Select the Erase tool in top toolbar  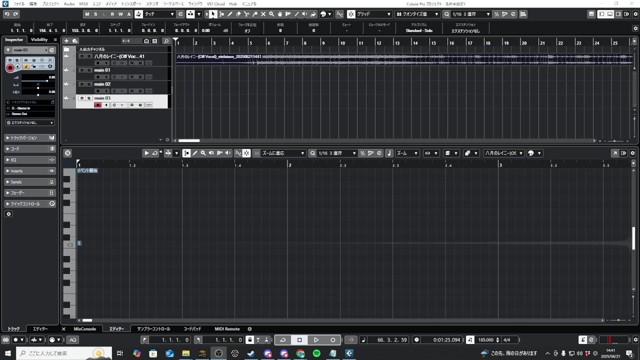238,14
